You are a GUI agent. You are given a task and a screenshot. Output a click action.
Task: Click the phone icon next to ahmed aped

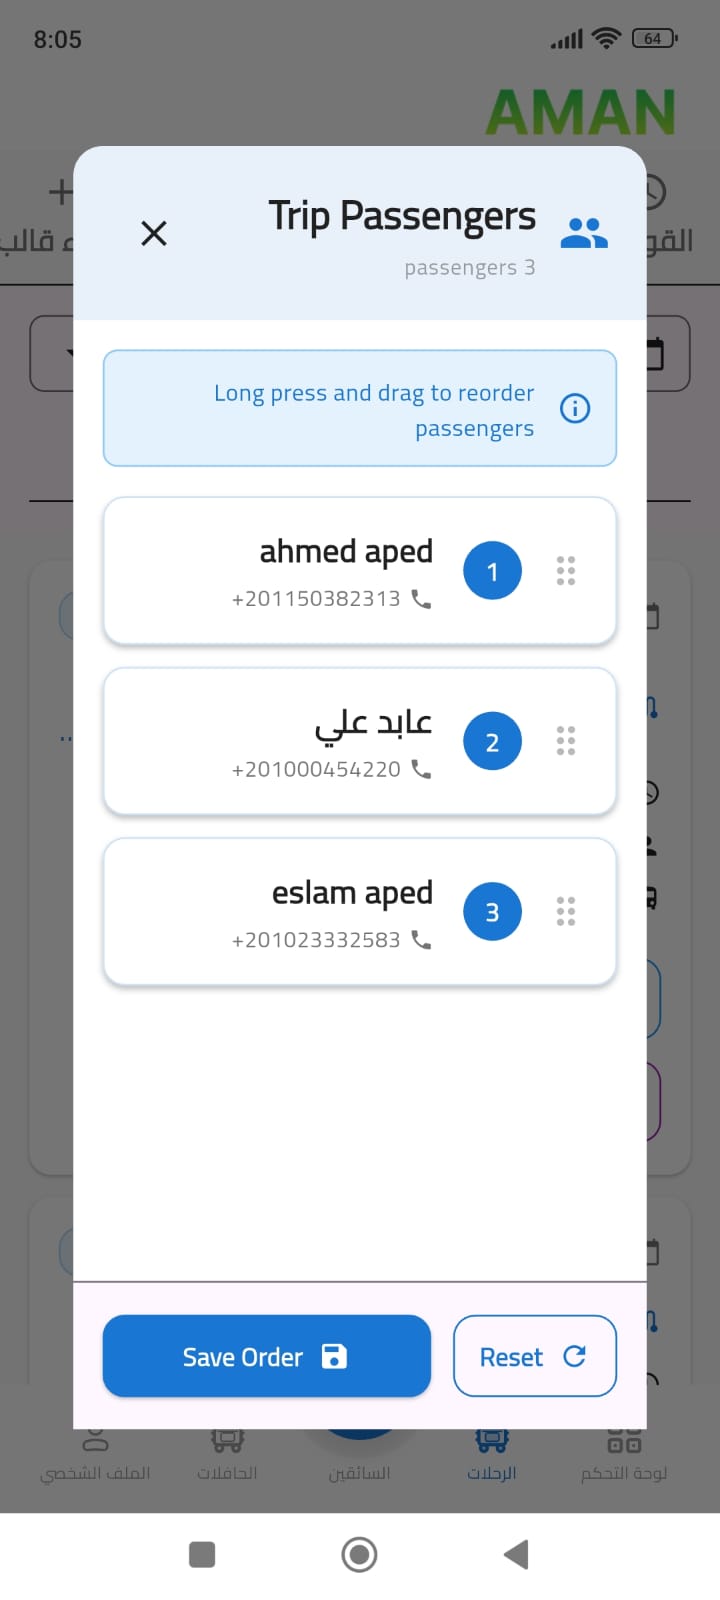point(421,599)
